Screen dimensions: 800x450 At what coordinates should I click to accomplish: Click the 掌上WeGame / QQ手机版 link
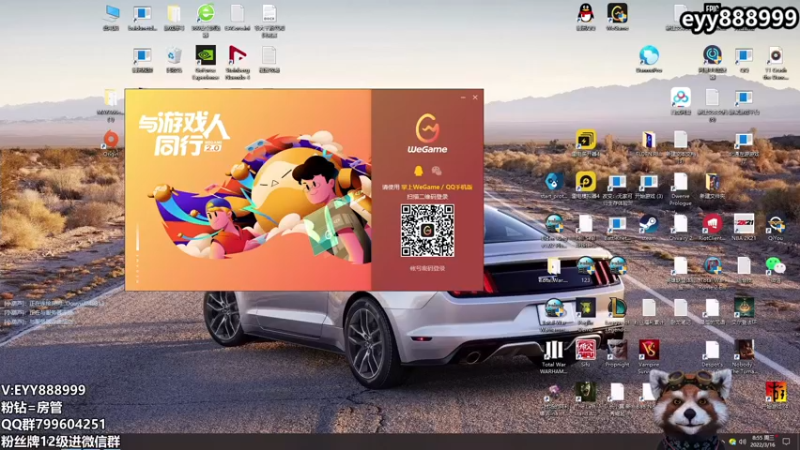click(437, 187)
